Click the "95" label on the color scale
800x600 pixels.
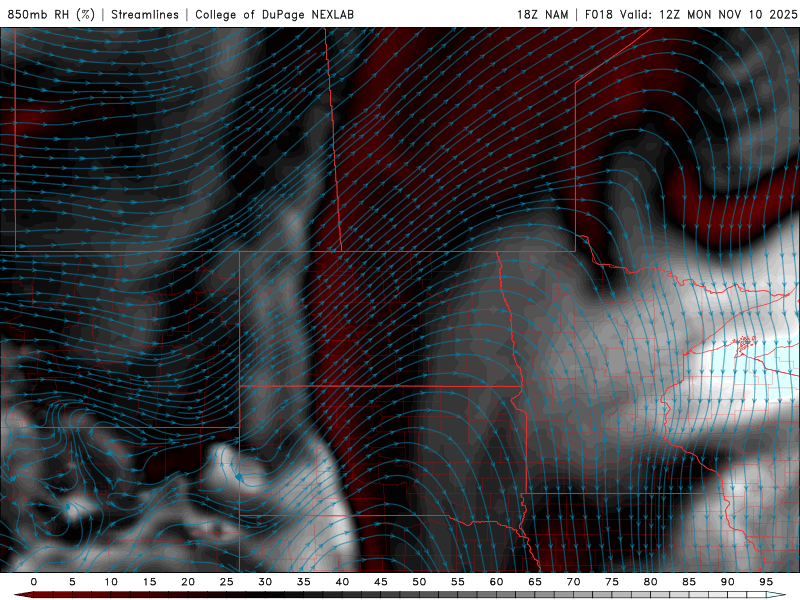[x=766, y=582]
